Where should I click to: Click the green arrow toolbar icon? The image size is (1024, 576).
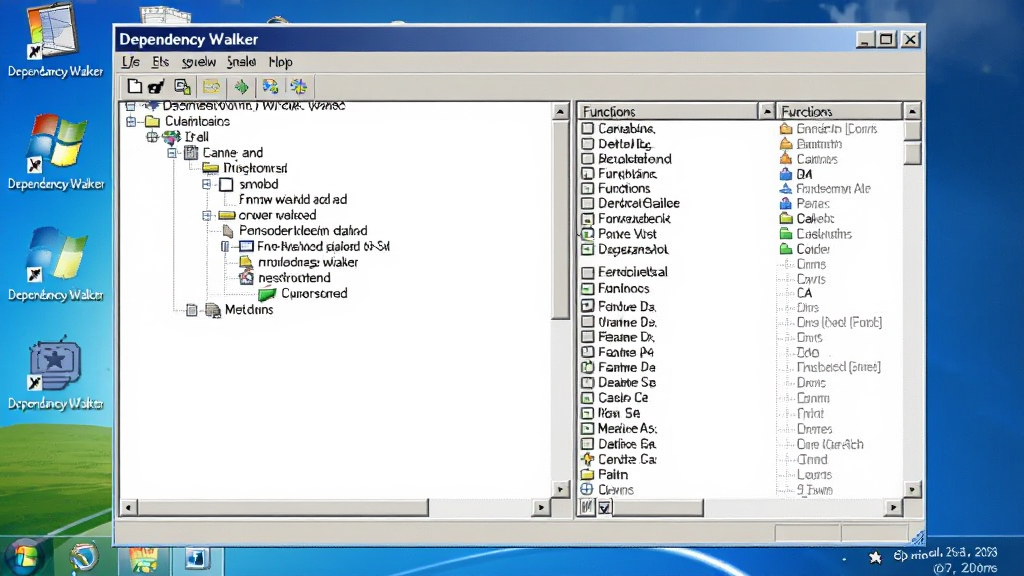(241, 86)
